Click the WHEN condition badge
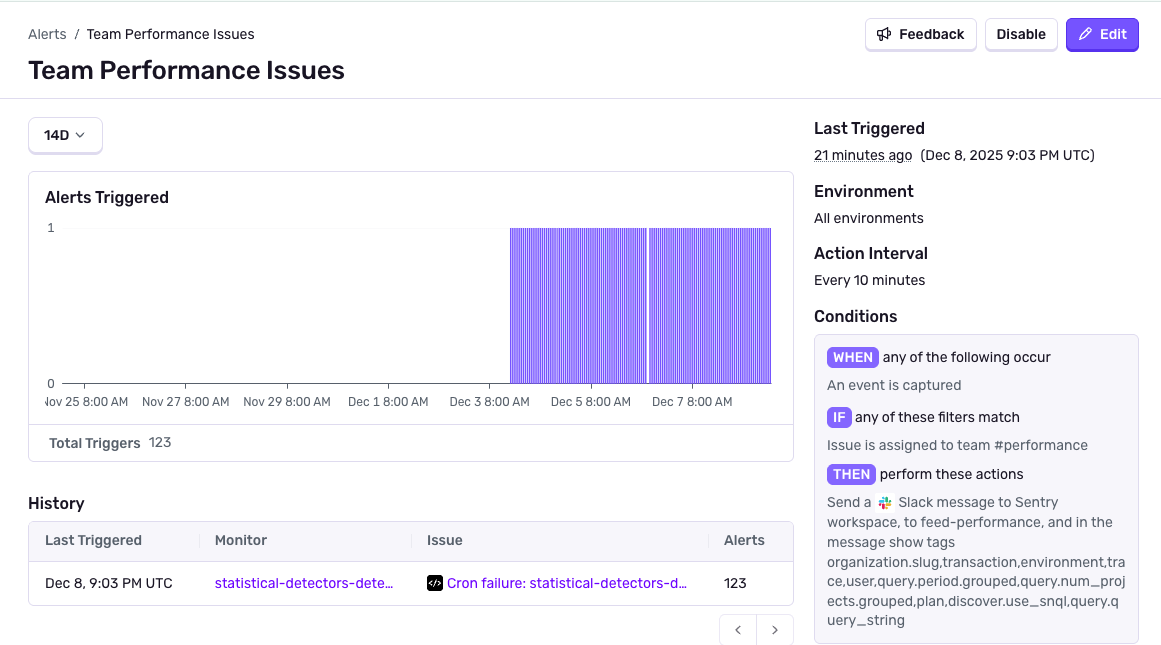Image resolution: width=1161 pixels, height=645 pixels. point(852,357)
